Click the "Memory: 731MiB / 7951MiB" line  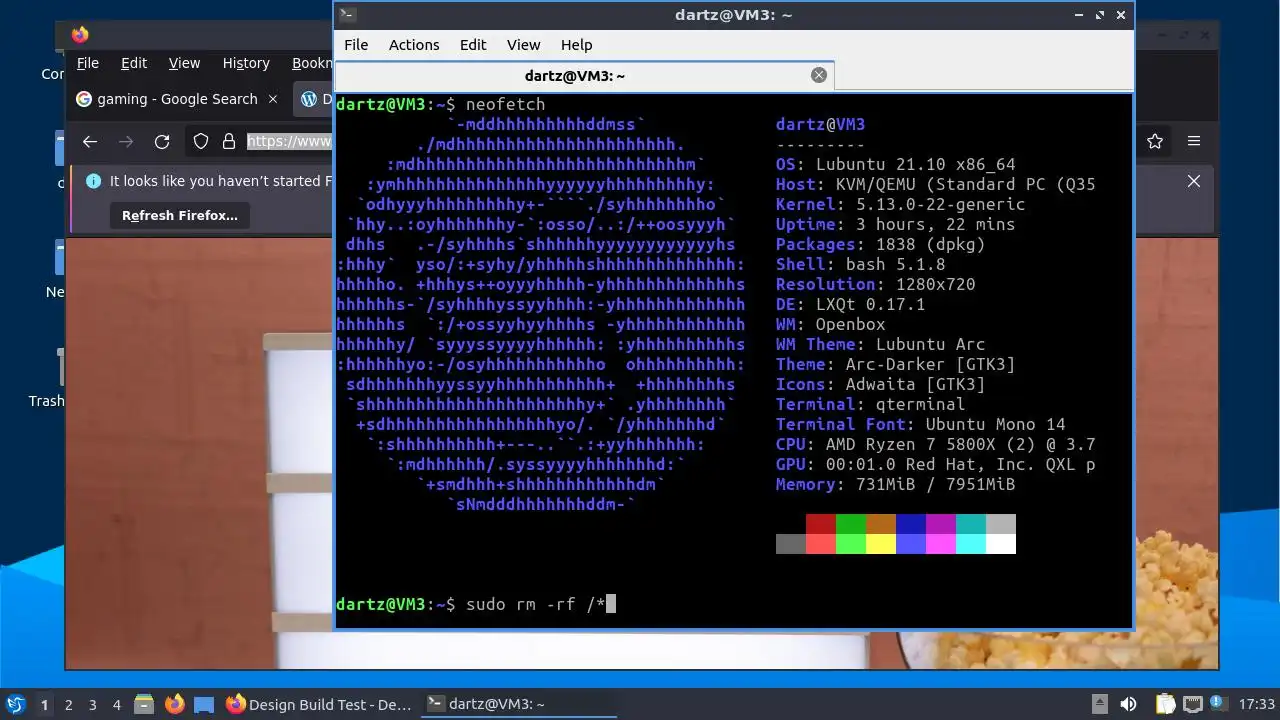(896, 484)
